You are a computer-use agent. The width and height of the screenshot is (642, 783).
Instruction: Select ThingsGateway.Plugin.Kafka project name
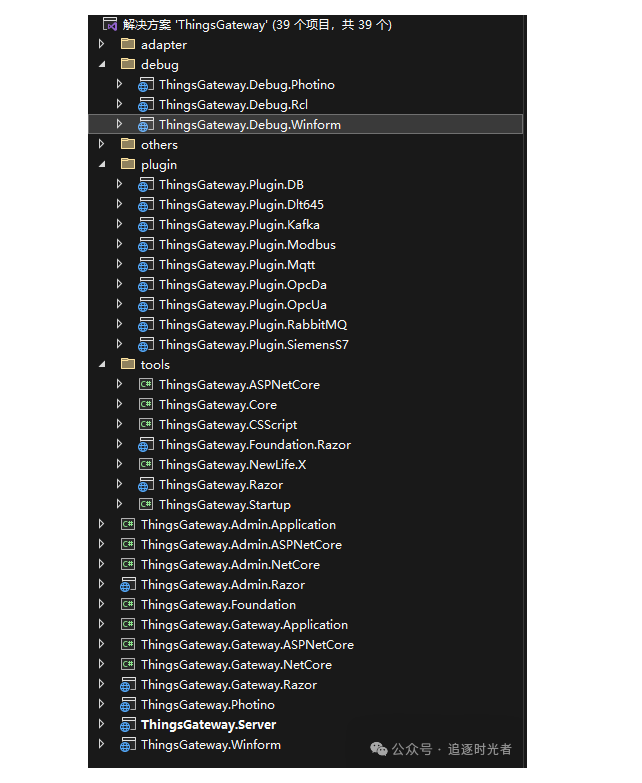(239, 225)
